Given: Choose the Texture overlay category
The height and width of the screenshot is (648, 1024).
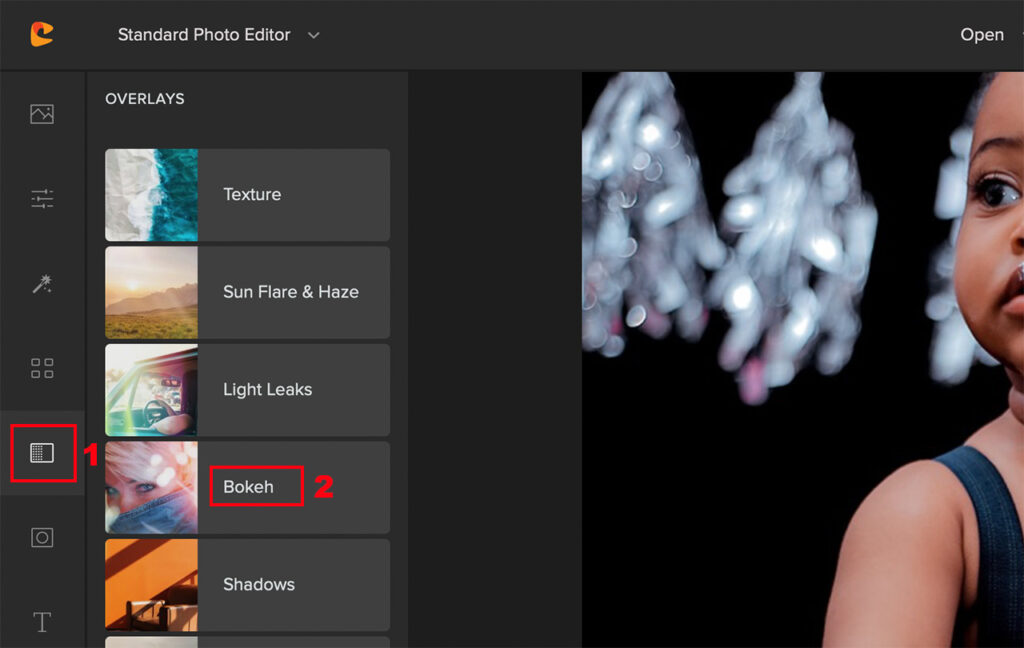Looking at the screenshot, I should pyautogui.click(x=248, y=195).
